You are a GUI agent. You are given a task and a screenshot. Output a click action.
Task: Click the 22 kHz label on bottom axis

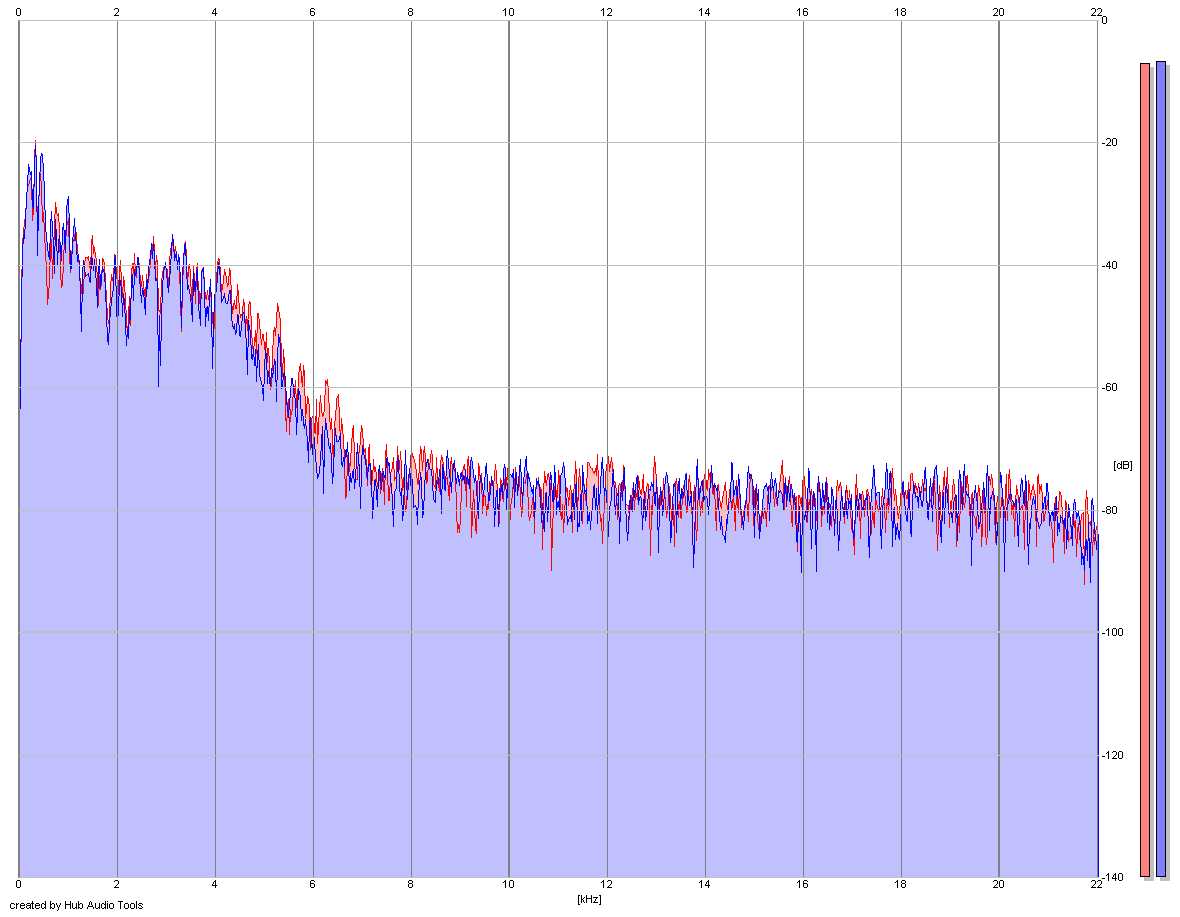point(1096,885)
